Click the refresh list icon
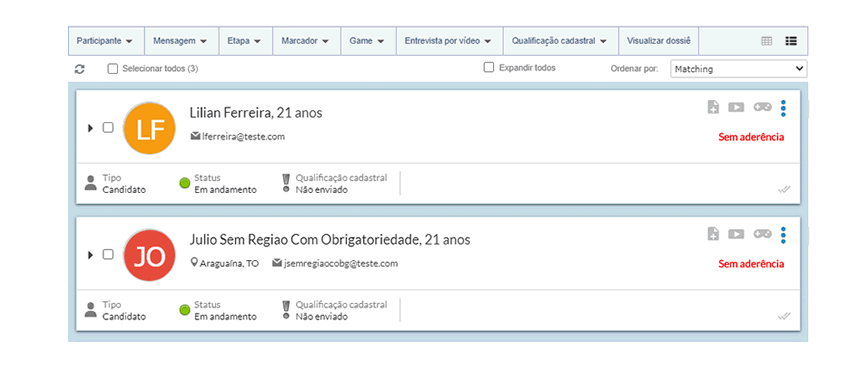This screenshot has height=380, width=850. [x=80, y=69]
